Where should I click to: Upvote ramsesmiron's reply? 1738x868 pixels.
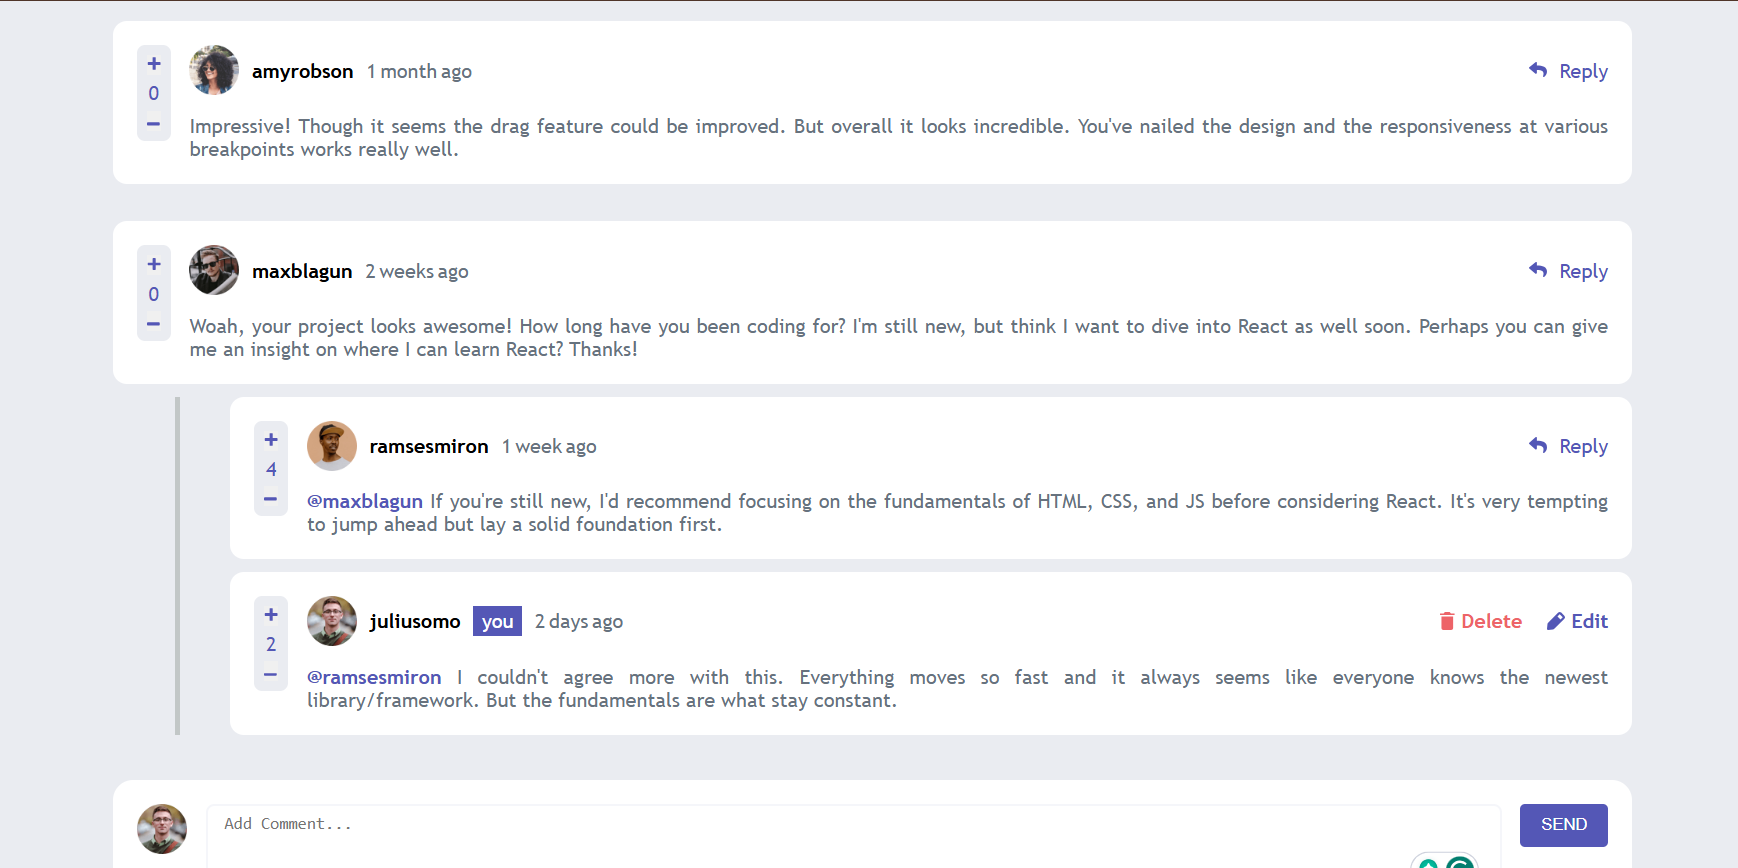coord(271,439)
